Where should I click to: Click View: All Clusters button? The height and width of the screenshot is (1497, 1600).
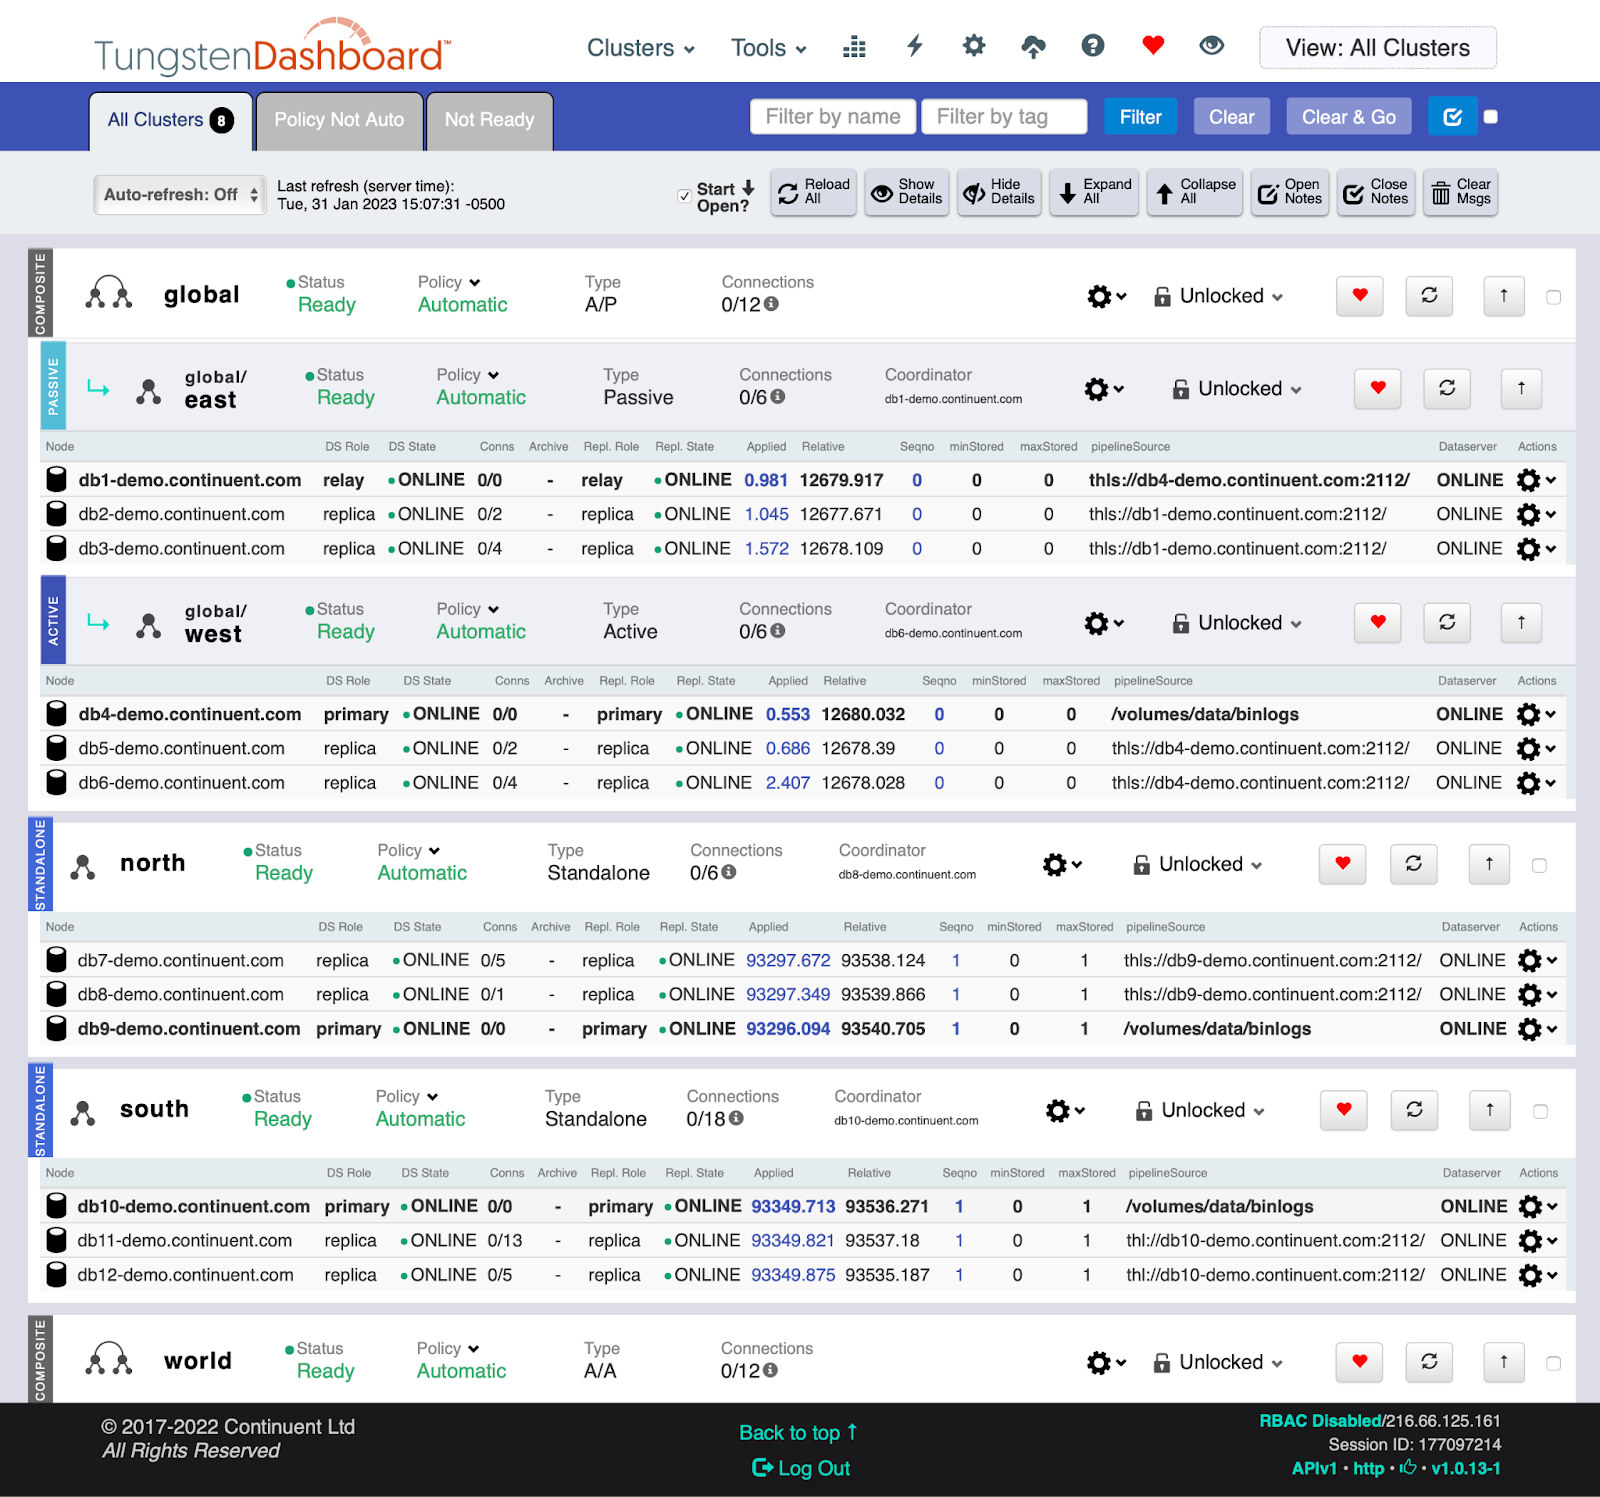pos(1377,47)
